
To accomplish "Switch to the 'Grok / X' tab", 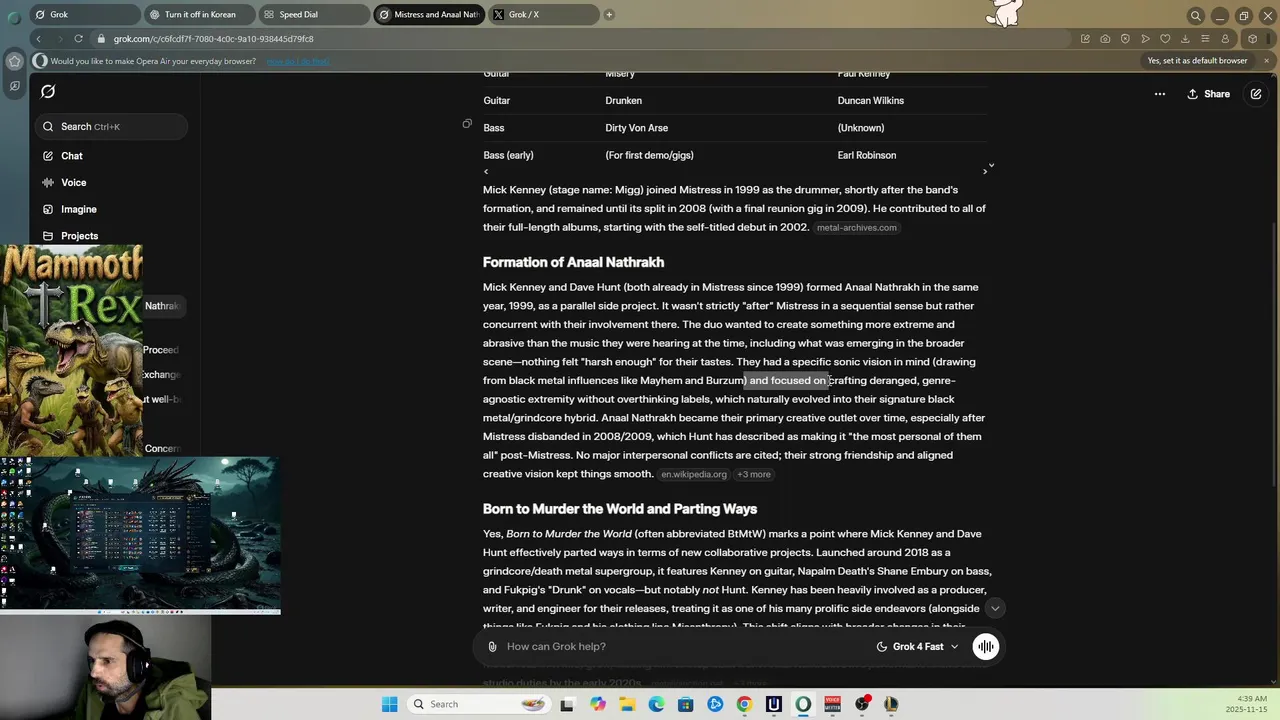I will pos(543,15).
